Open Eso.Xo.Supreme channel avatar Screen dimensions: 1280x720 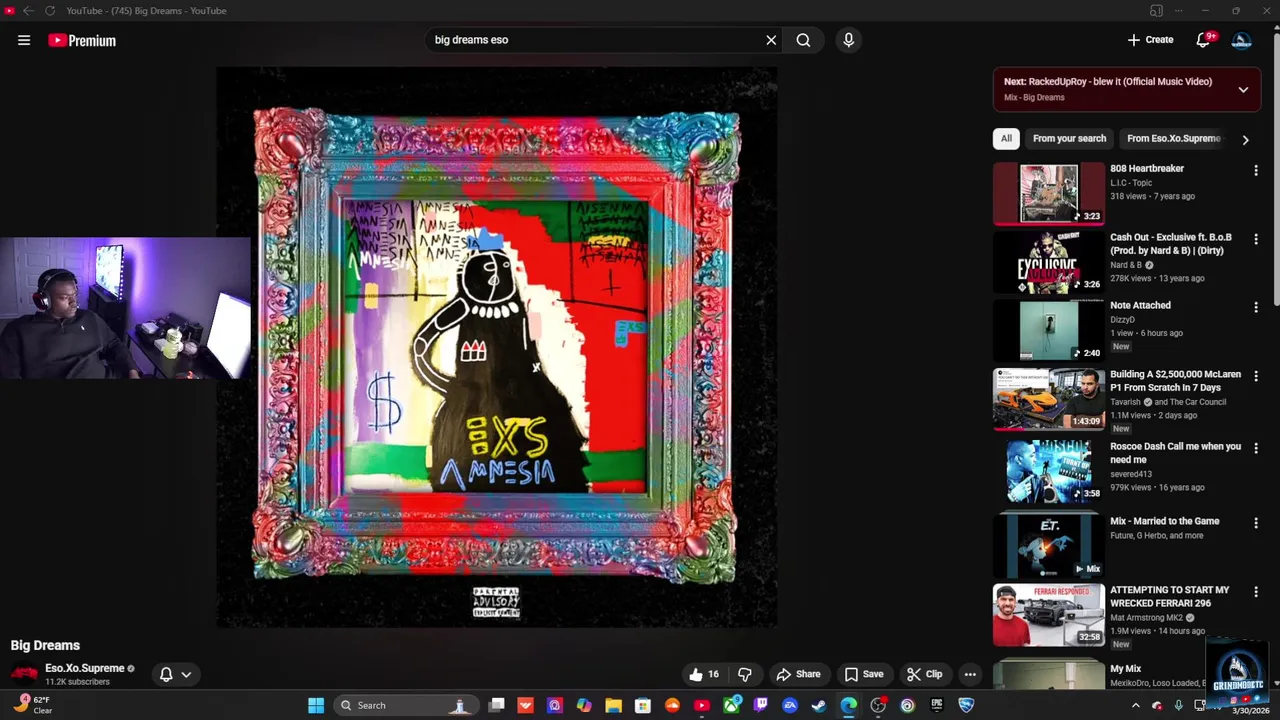[24, 674]
